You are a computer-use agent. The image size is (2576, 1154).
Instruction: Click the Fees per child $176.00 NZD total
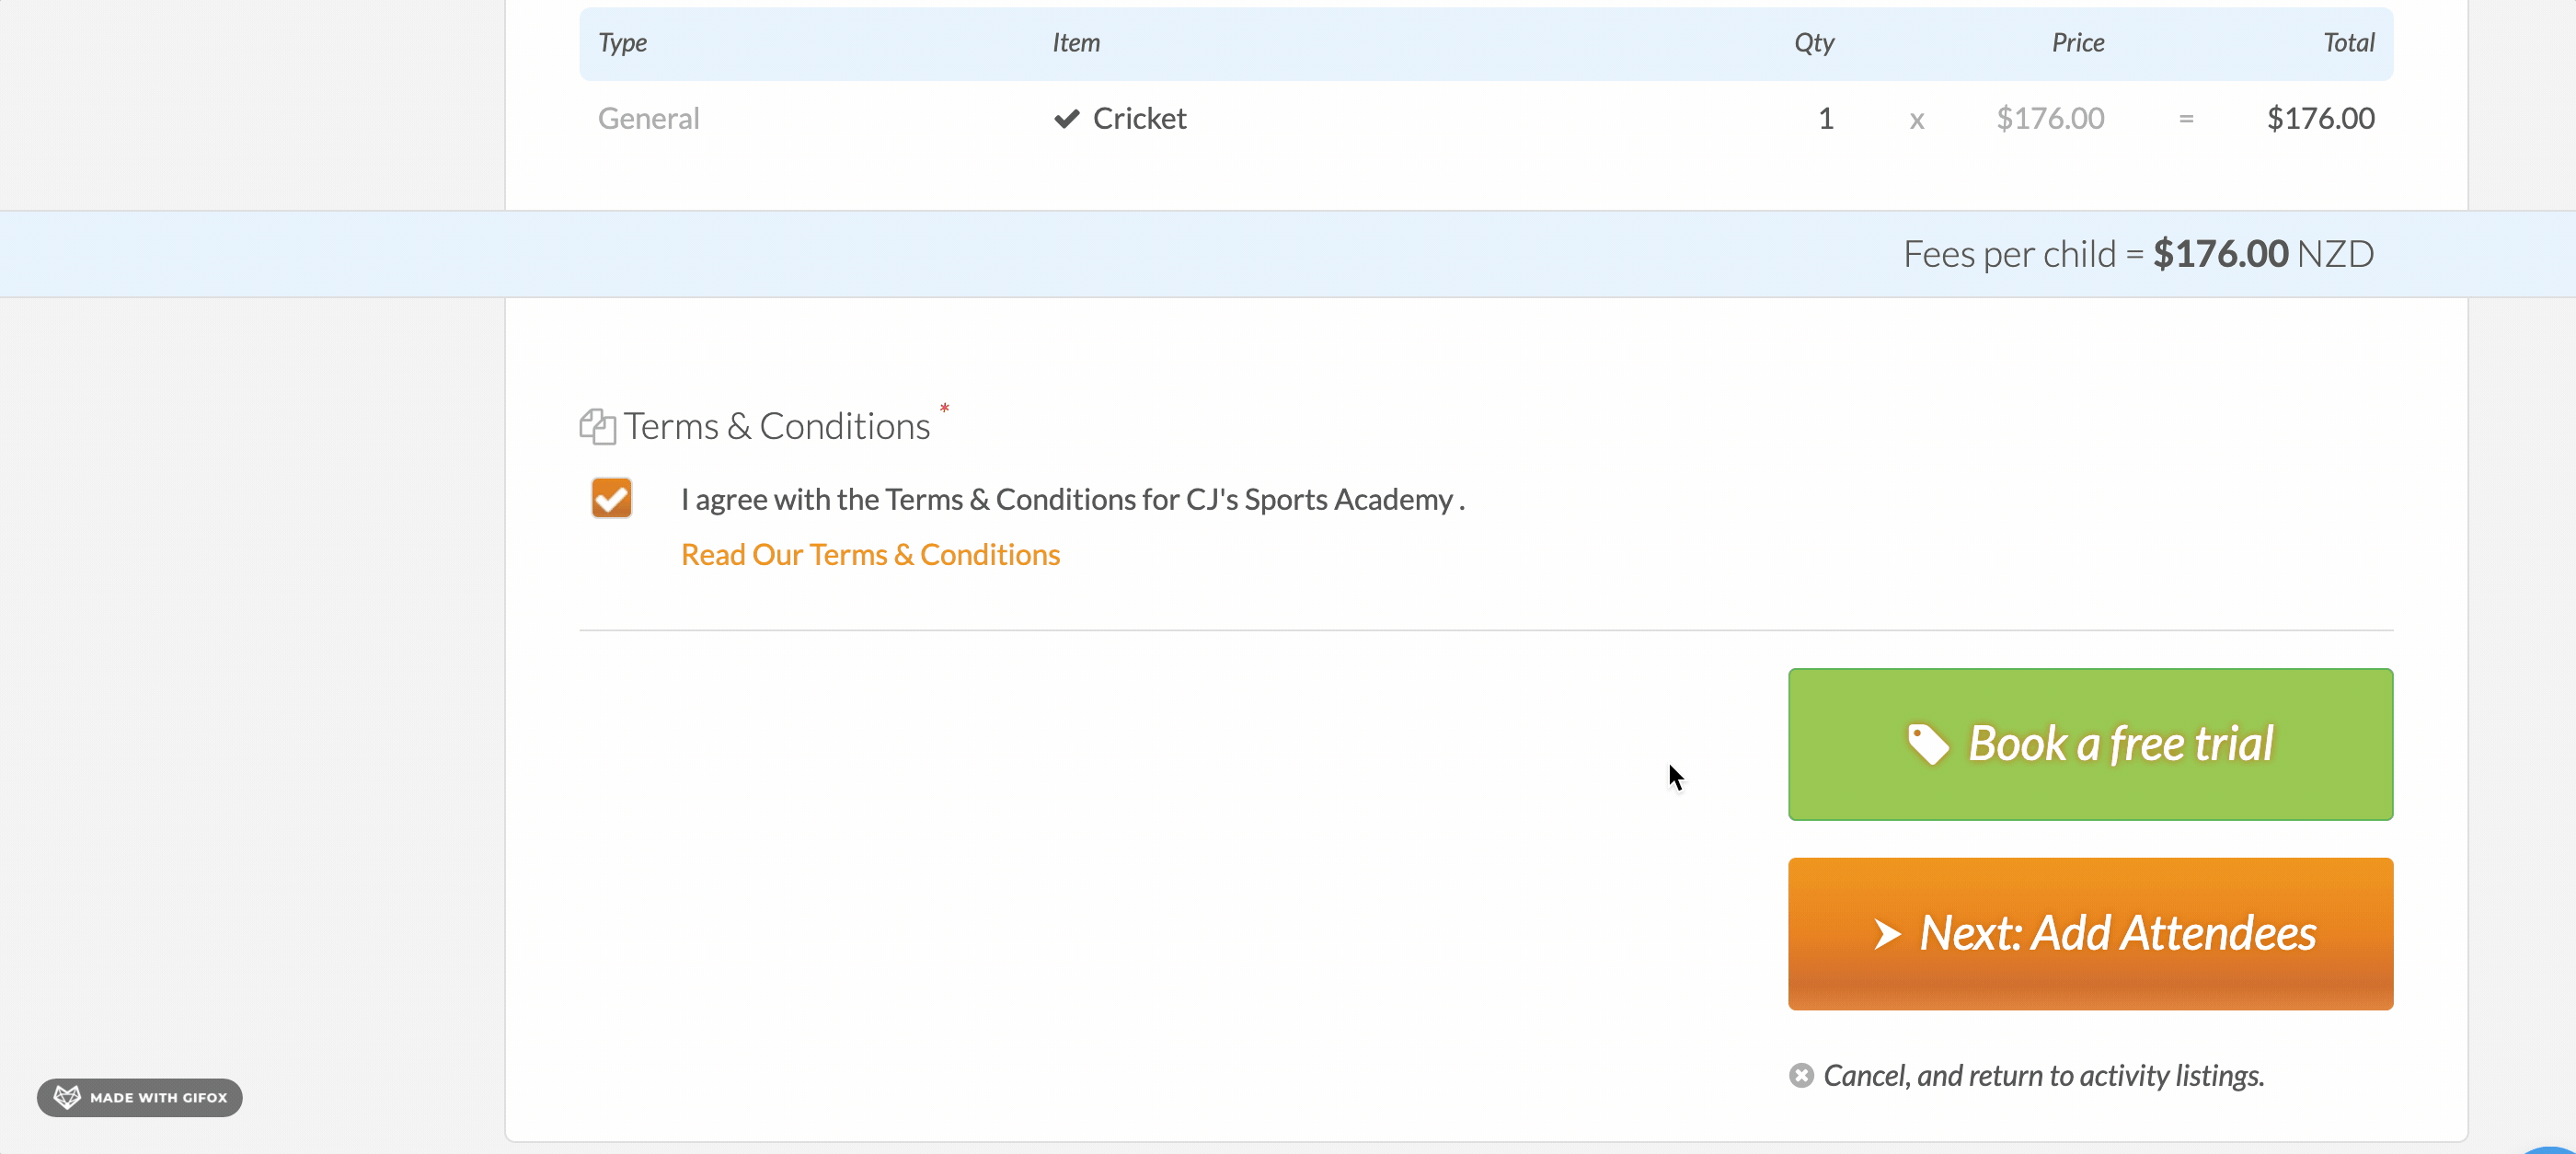point(2138,254)
